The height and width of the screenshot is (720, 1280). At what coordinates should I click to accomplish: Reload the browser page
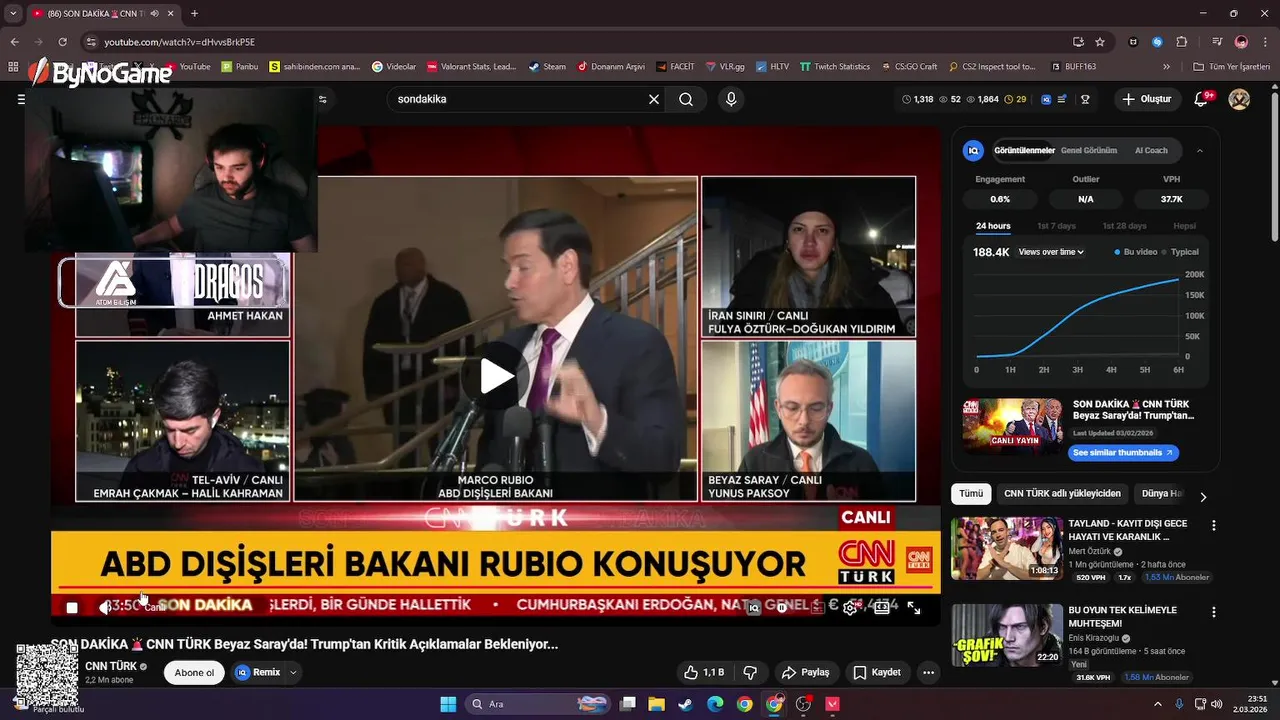pyautogui.click(x=62, y=42)
